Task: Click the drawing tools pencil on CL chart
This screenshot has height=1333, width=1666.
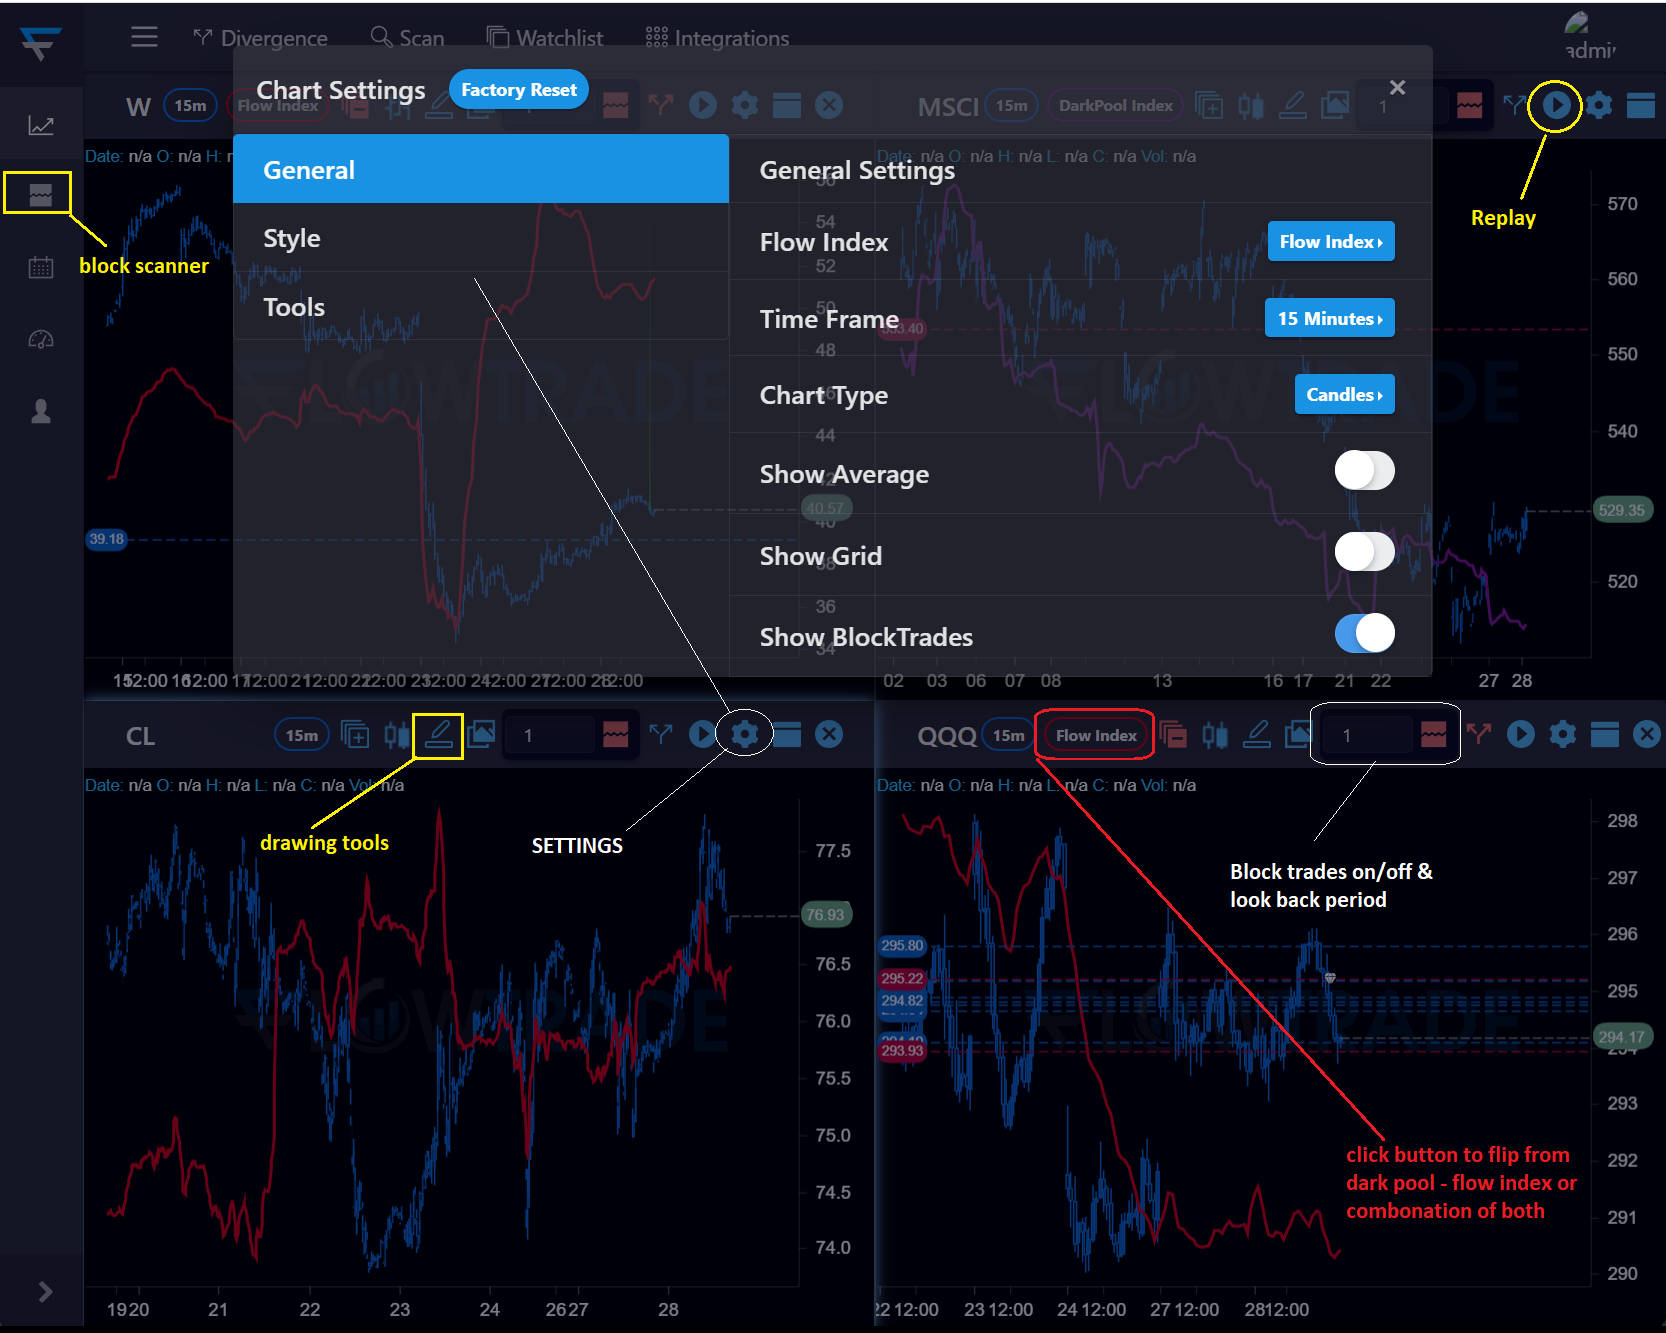Action: (438, 735)
